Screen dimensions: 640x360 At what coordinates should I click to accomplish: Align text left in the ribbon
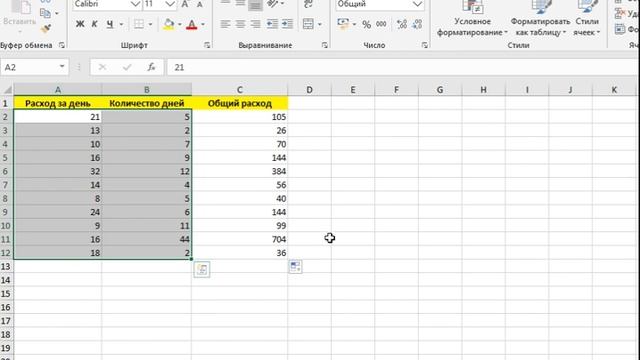coord(225,24)
